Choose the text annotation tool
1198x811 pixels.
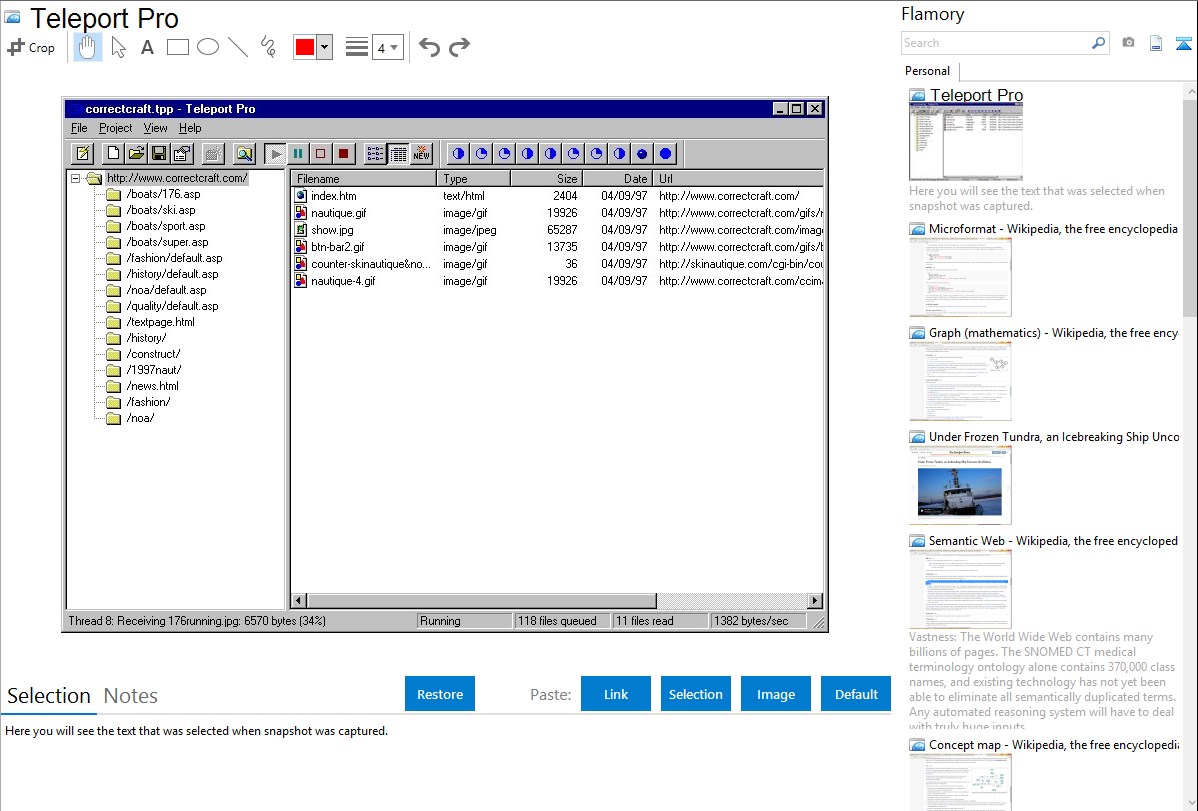pos(147,47)
